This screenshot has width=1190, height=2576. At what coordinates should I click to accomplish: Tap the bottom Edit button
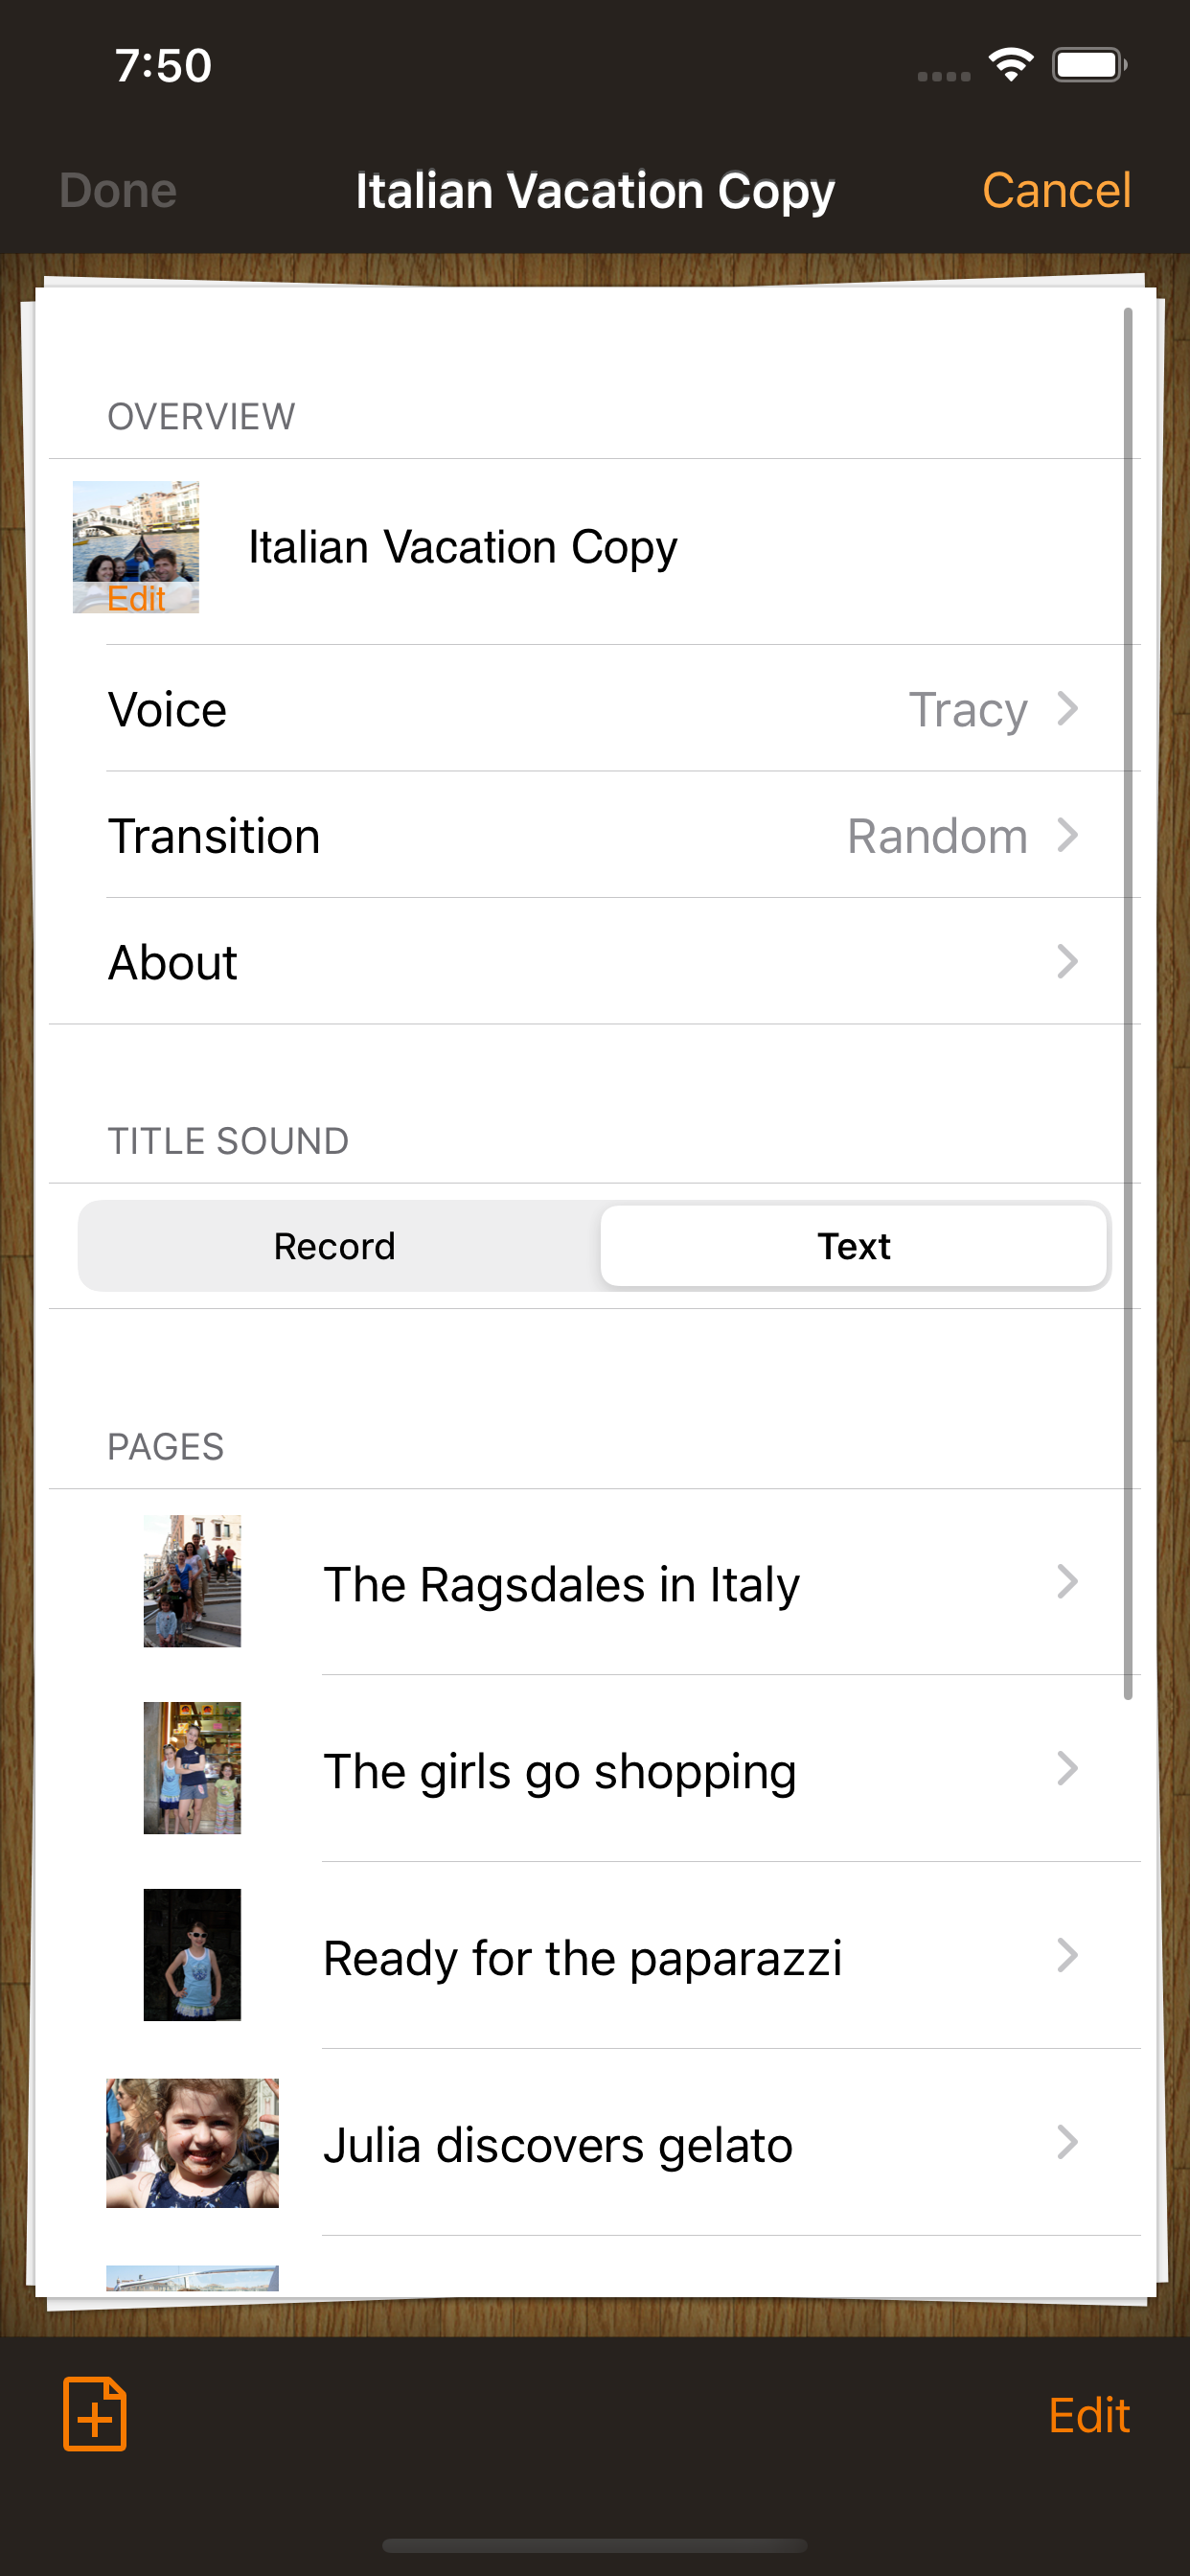coord(1088,2415)
